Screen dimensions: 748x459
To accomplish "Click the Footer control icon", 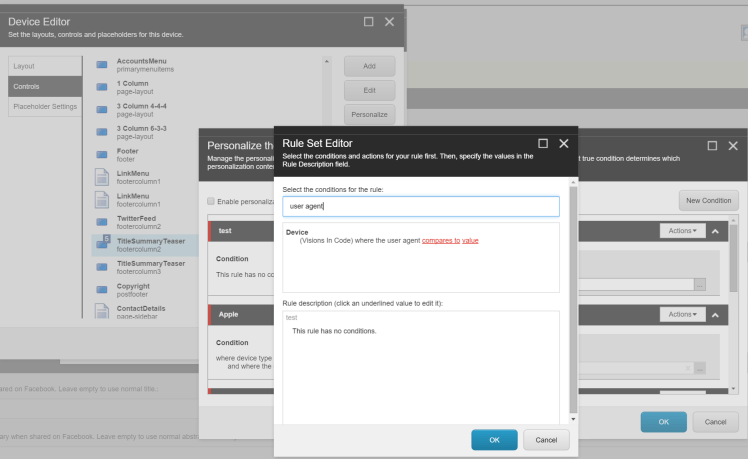I will point(102,155).
